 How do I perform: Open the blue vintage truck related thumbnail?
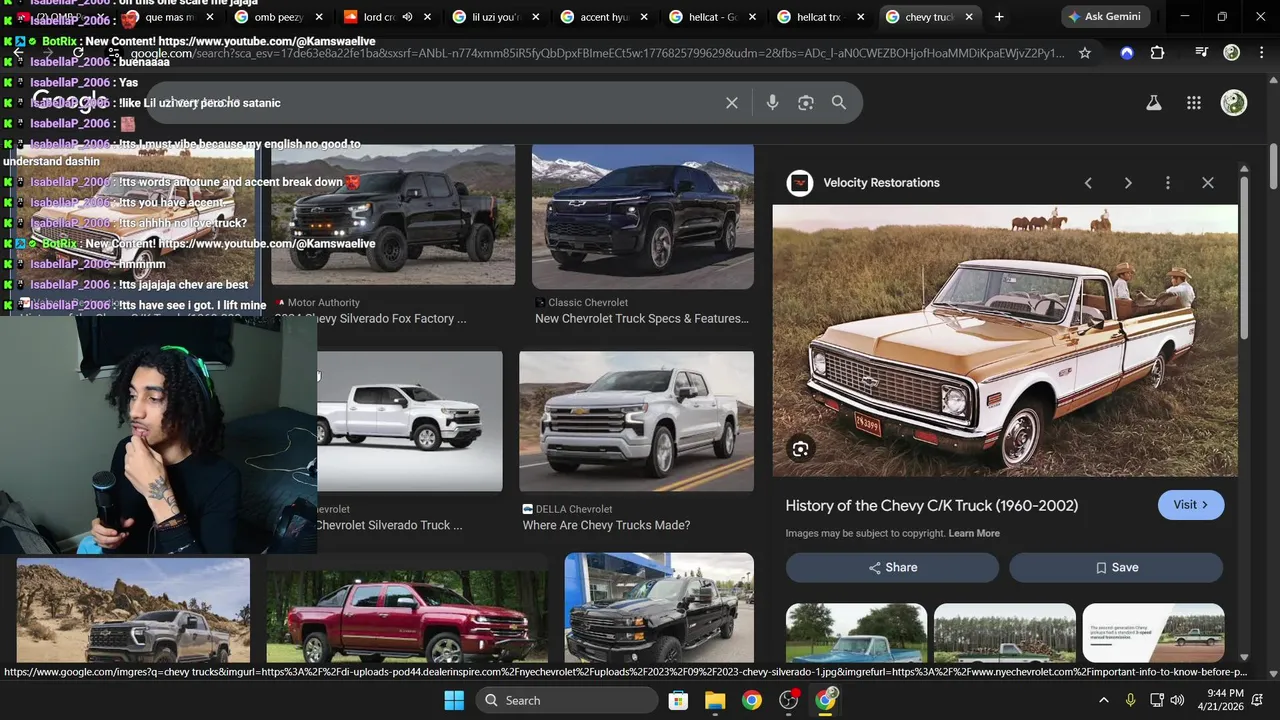coord(856,632)
